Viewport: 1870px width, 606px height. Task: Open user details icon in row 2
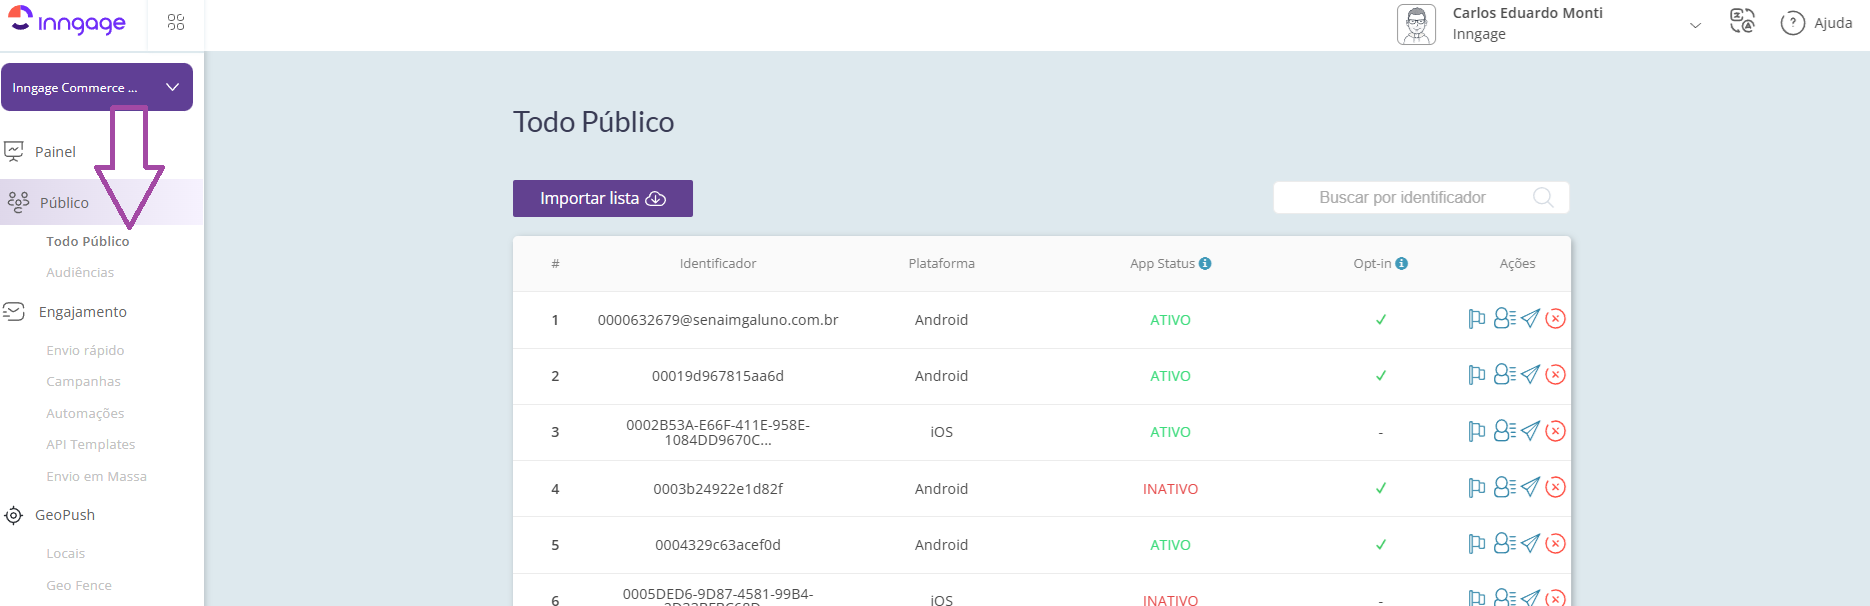tap(1504, 375)
